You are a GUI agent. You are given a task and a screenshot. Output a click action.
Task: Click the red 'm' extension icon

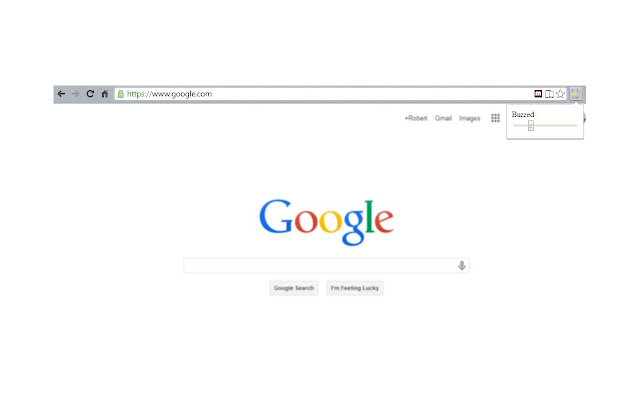[x=538, y=94]
